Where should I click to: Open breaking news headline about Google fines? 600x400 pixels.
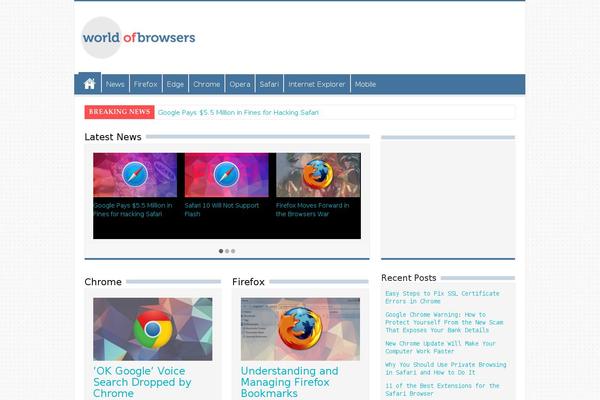tap(238, 113)
